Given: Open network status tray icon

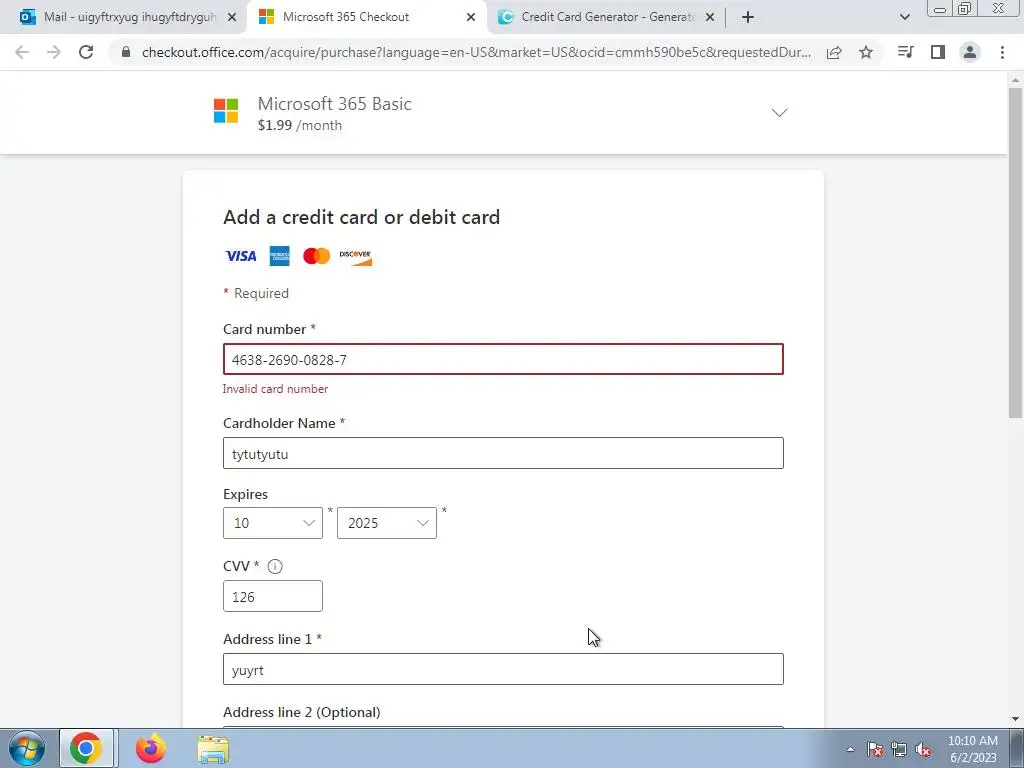Looking at the screenshot, I should pos(899,749).
